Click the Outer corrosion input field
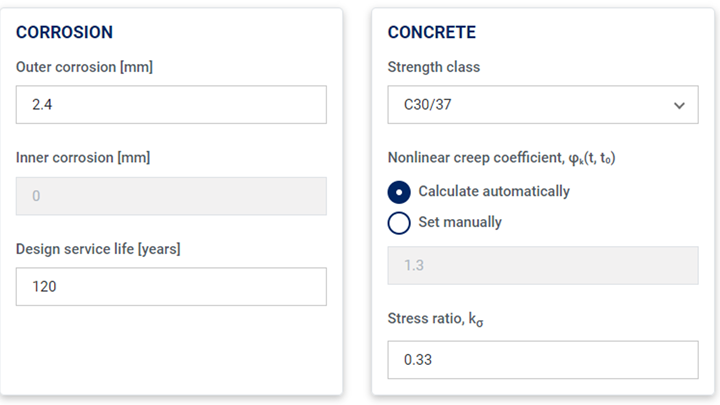Viewport: 720px width, 405px height. (x=171, y=104)
